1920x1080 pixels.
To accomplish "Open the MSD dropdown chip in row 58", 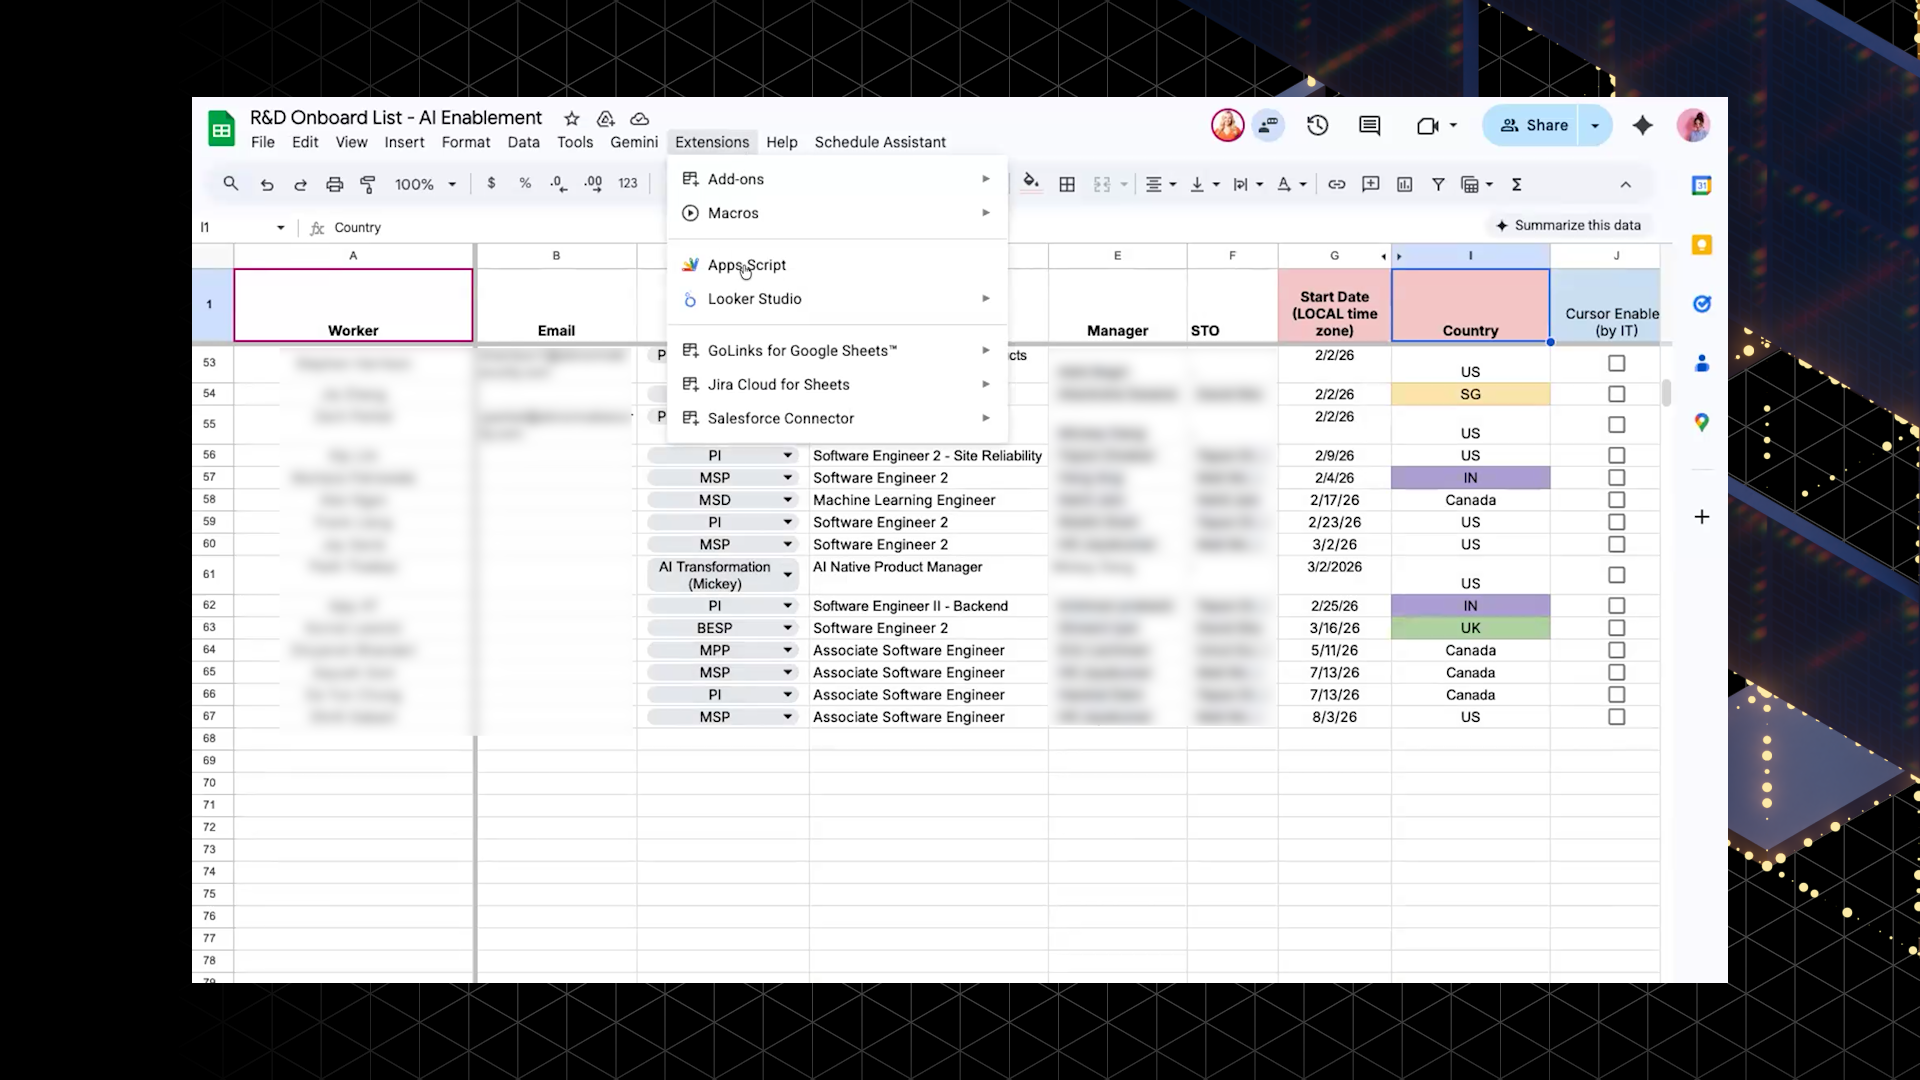I will (x=723, y=500).
